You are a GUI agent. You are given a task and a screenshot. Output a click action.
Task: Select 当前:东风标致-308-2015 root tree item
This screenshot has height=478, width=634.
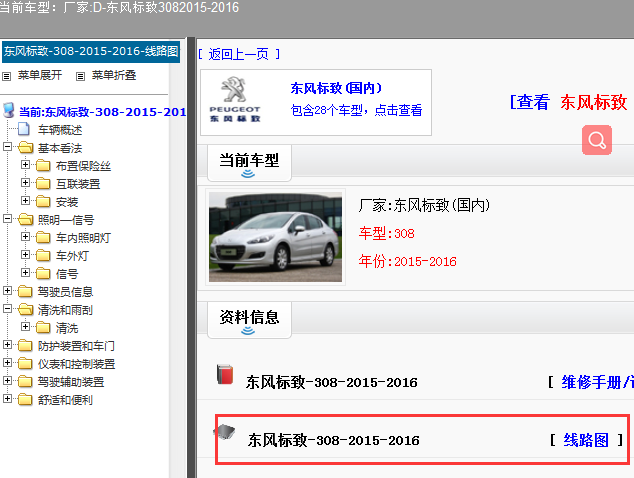click(x=103, y=112)
